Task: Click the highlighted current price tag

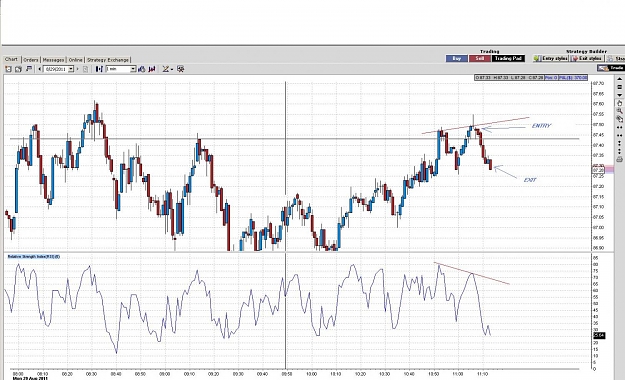Action: (x=598, y=170)
